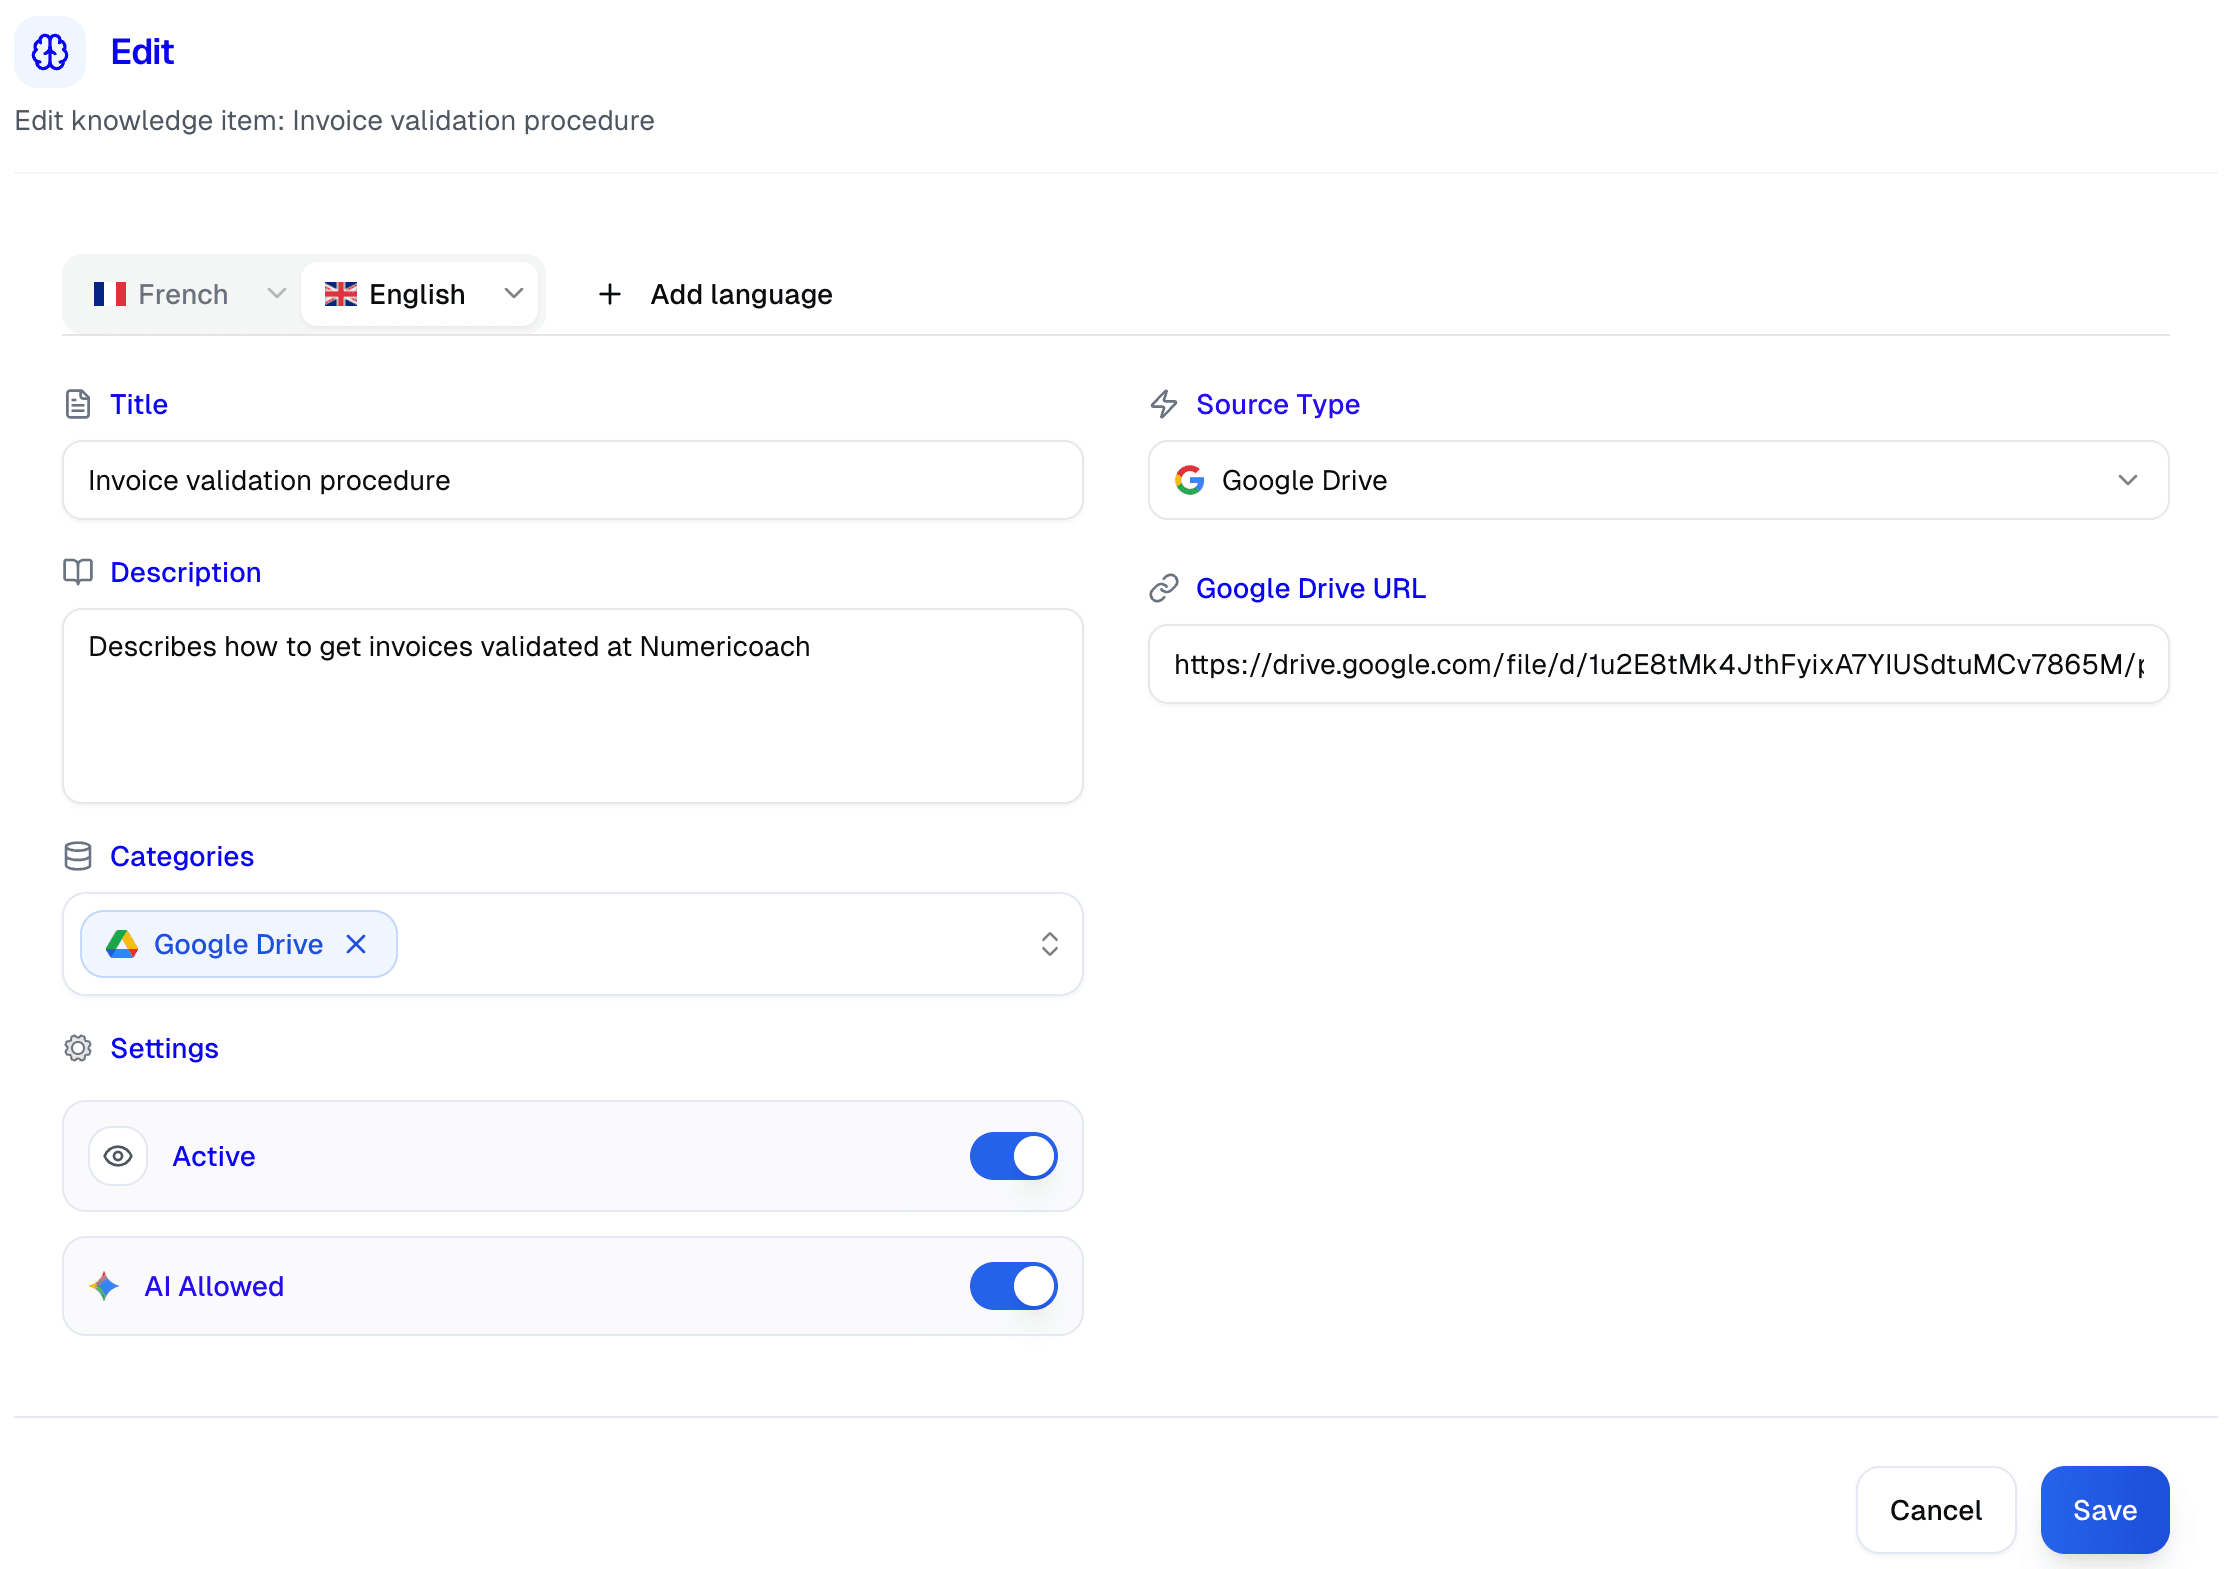This screenshot has height=1569, width=2227.
Task: Select the English language tab
Action: coord(416,293)
